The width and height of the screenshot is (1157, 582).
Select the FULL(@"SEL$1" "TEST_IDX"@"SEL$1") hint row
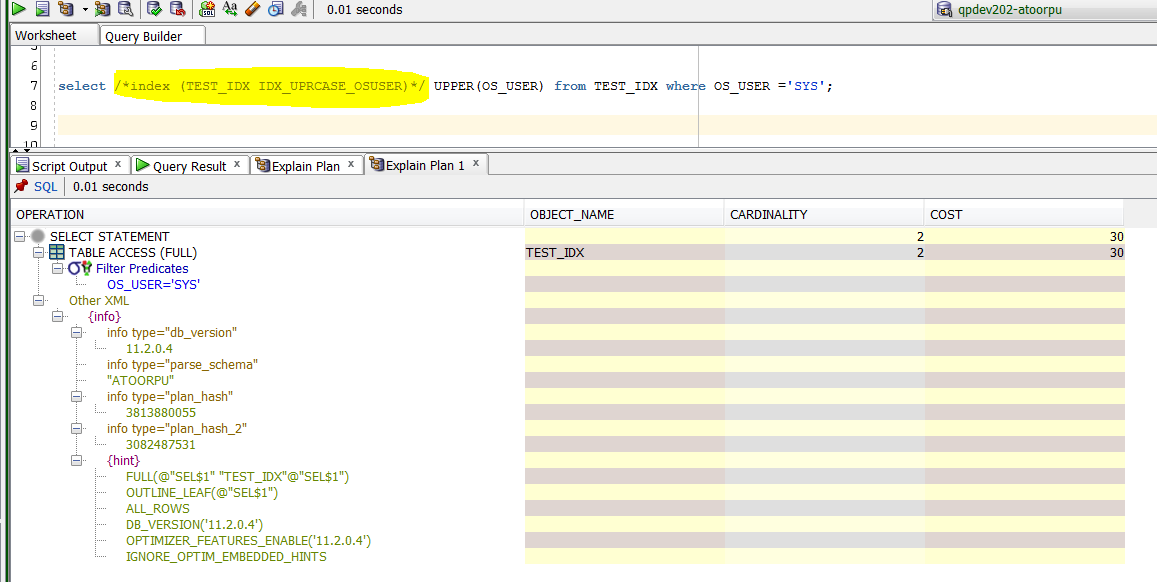(x=238, y=477)
